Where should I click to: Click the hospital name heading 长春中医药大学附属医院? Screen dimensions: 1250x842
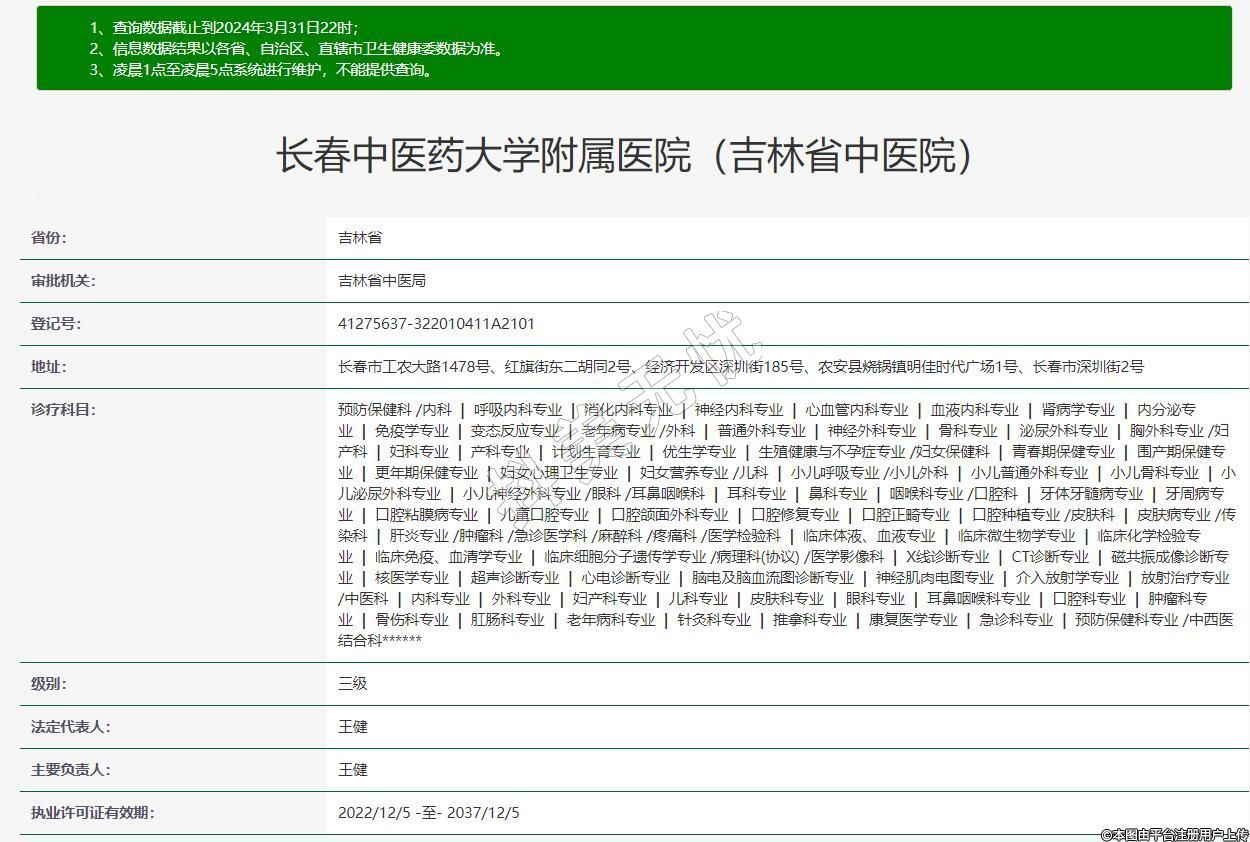coord(624,156)
